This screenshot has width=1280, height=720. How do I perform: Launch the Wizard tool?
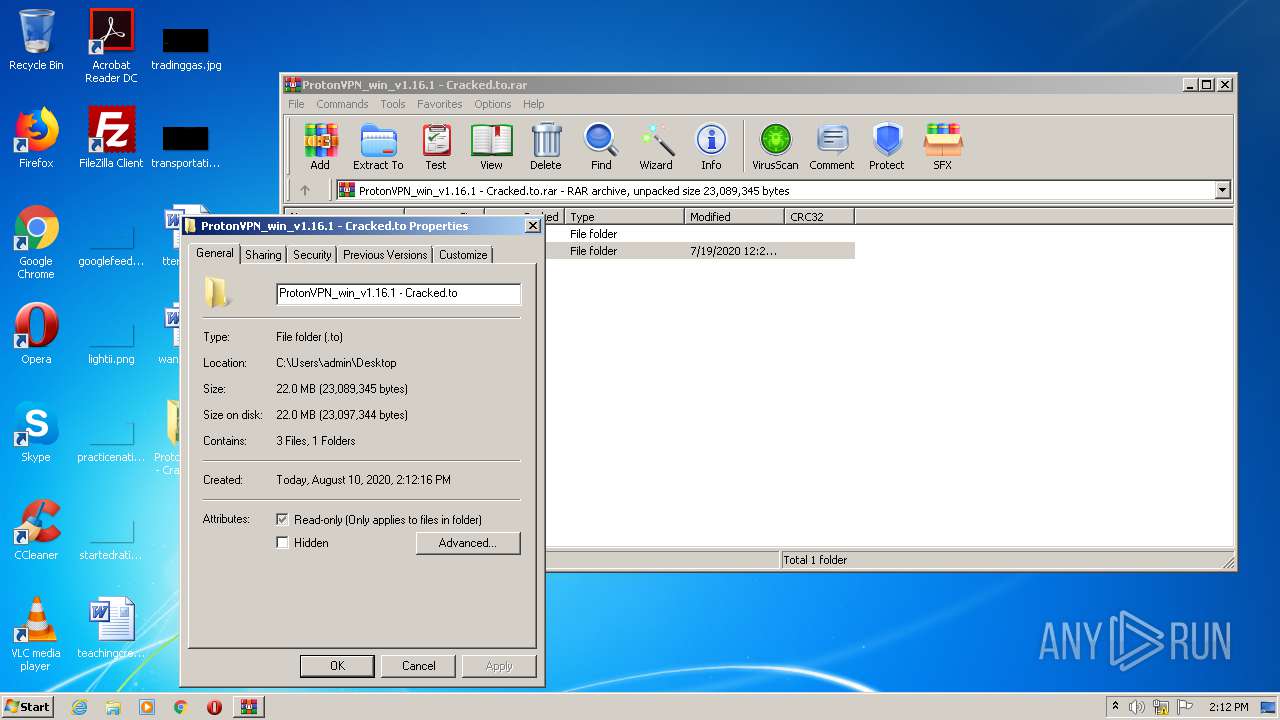tap(656, 146)
